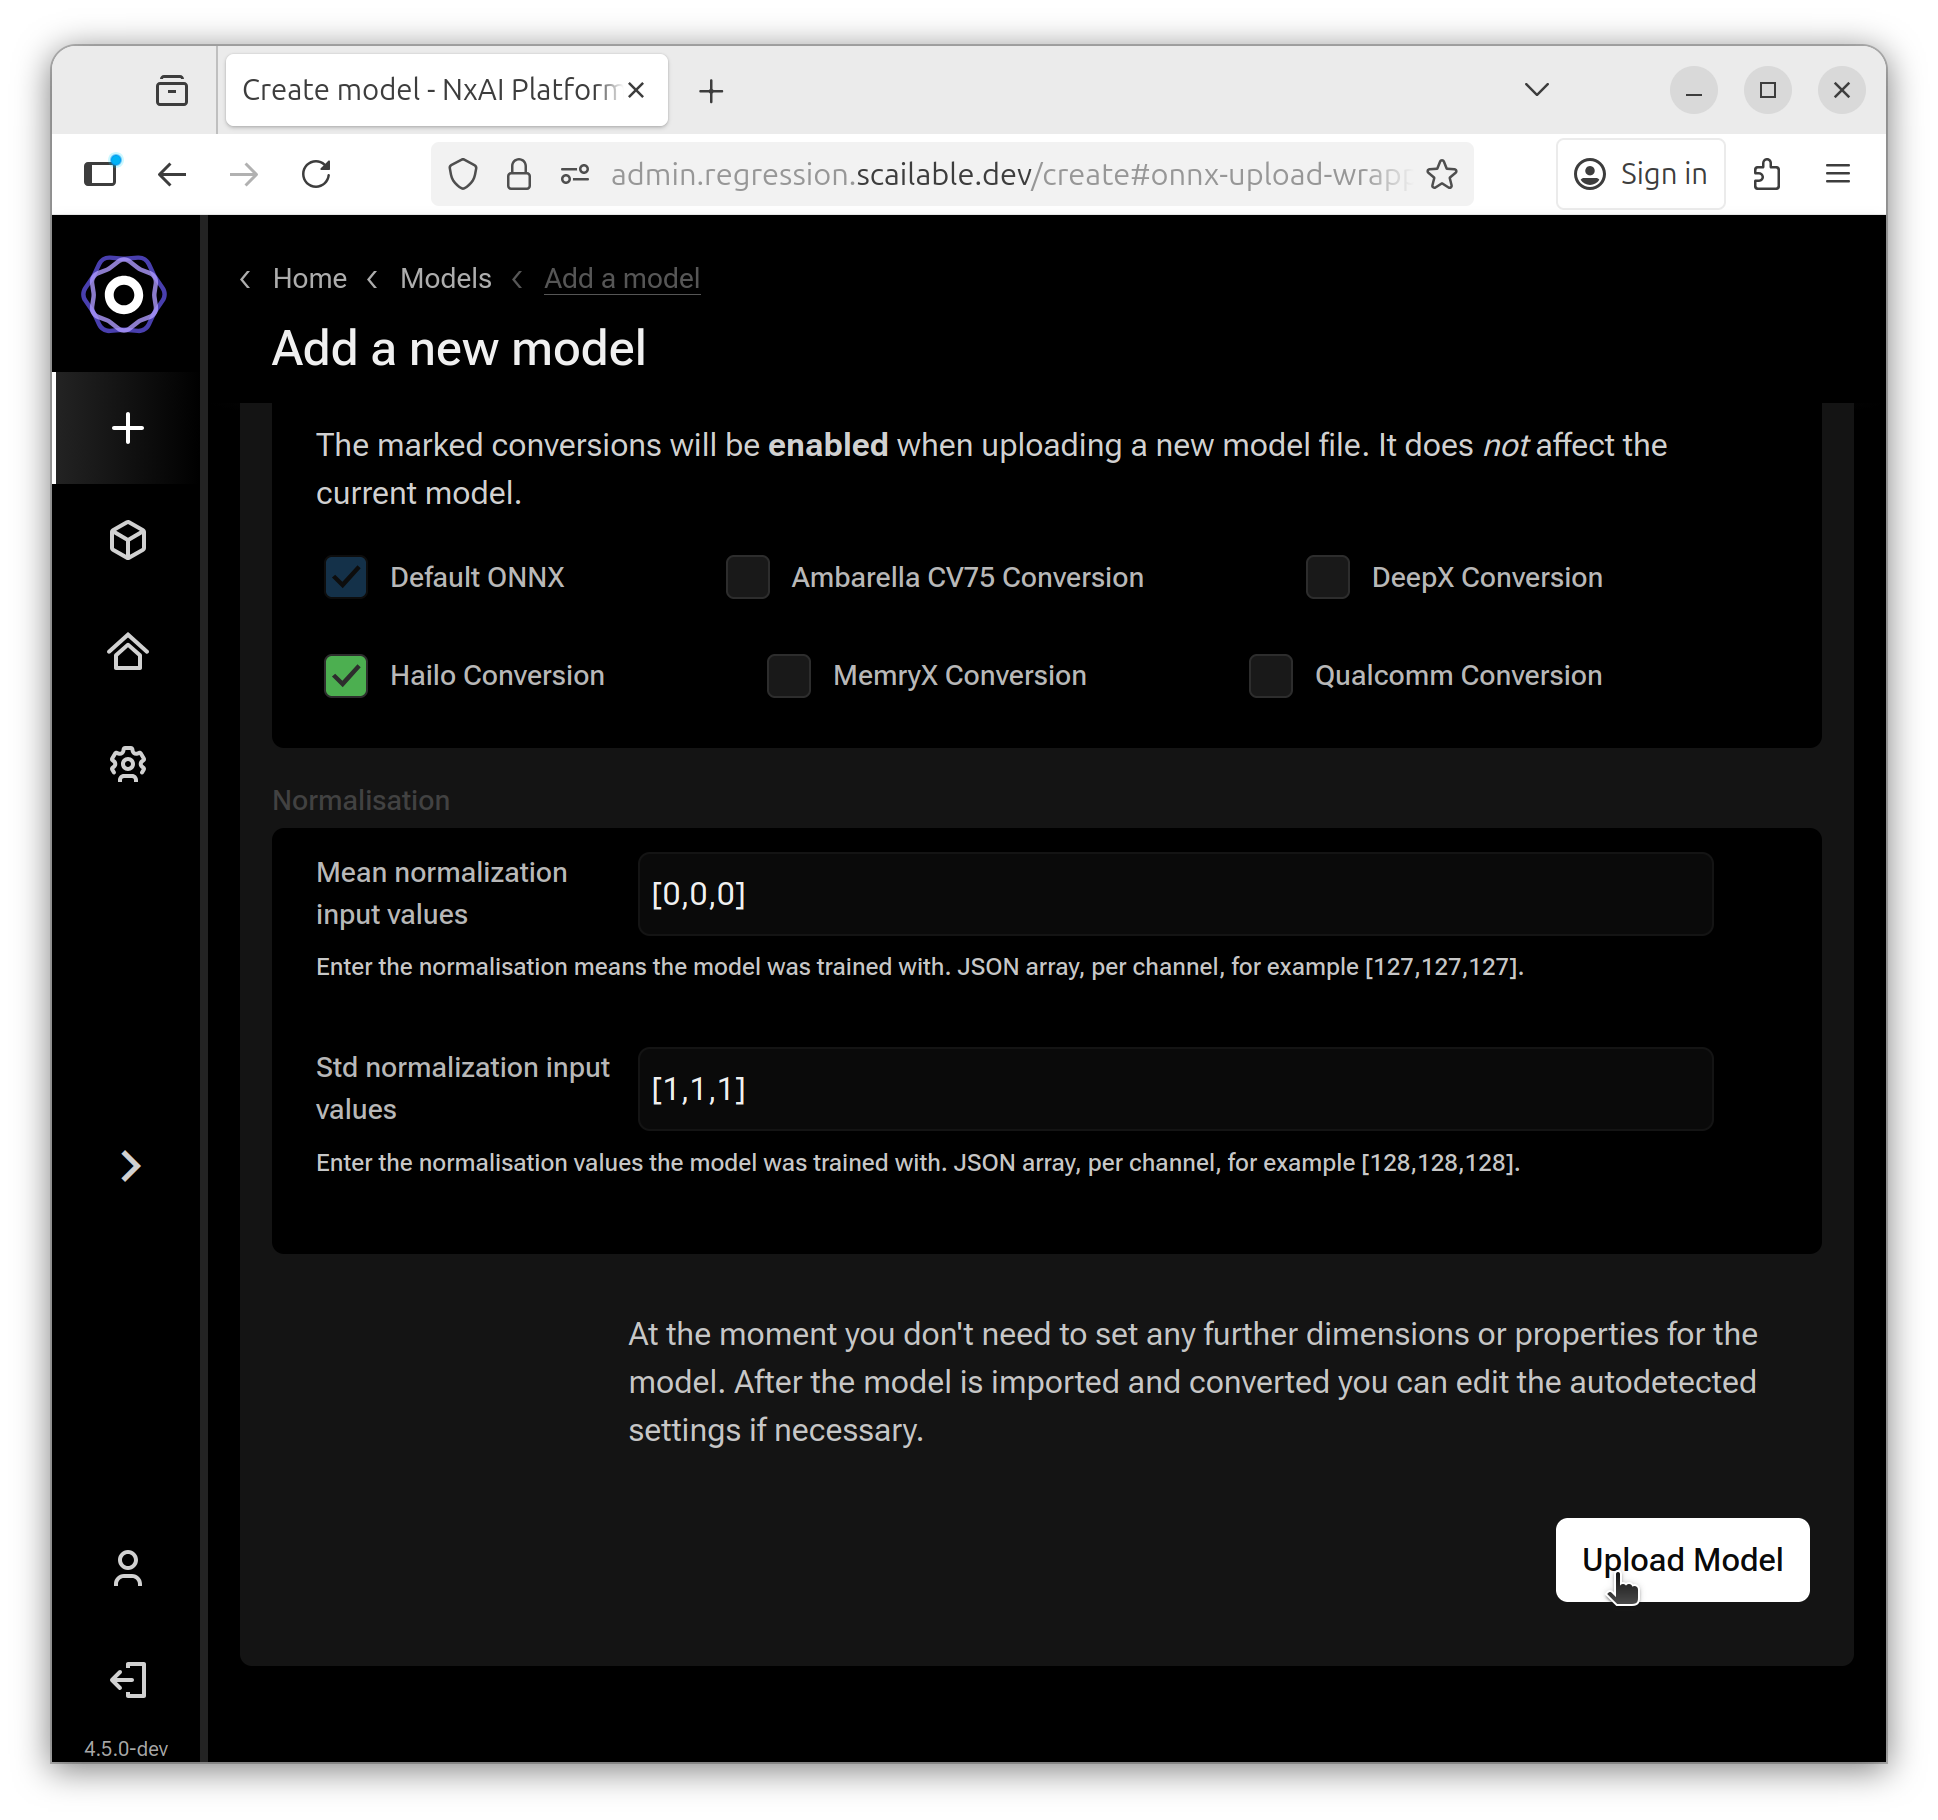Click the plus add-model sidebar icon
Viewport: 1938px width, 1820px height.
coord(128,428)
